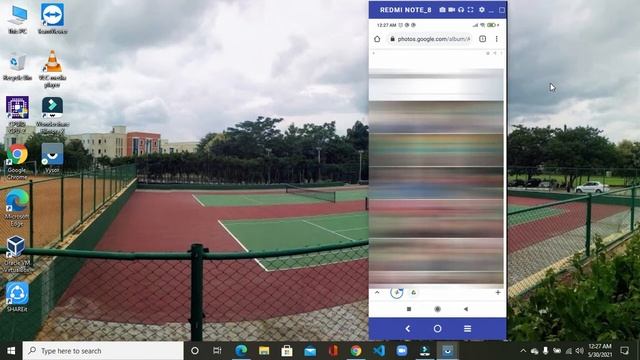Open Zoom from taskbar

point(402,351)
